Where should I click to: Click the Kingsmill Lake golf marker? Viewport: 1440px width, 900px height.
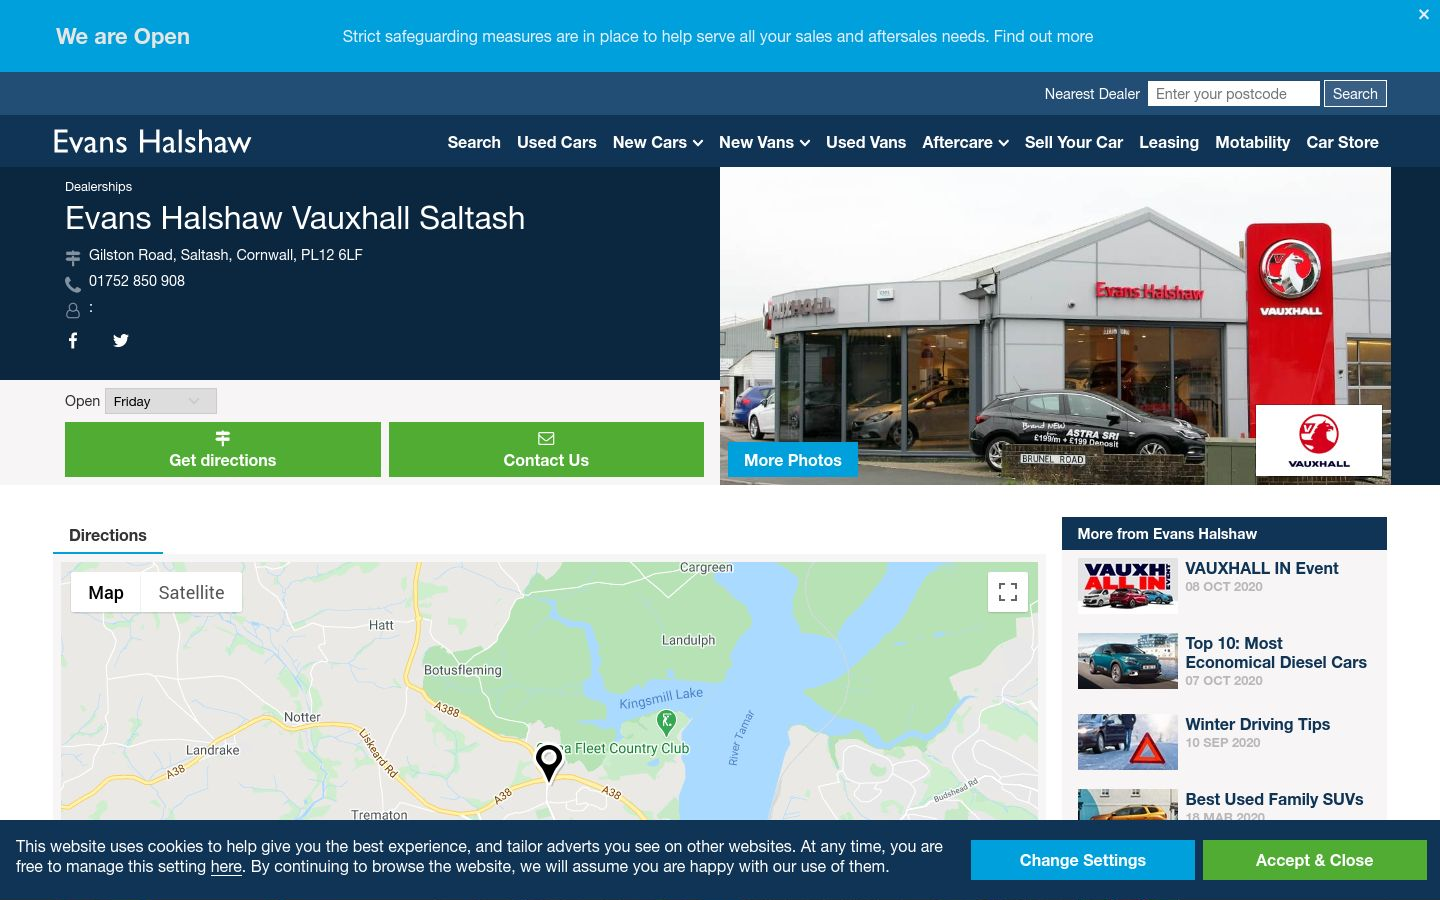click(x=666, y=721)
